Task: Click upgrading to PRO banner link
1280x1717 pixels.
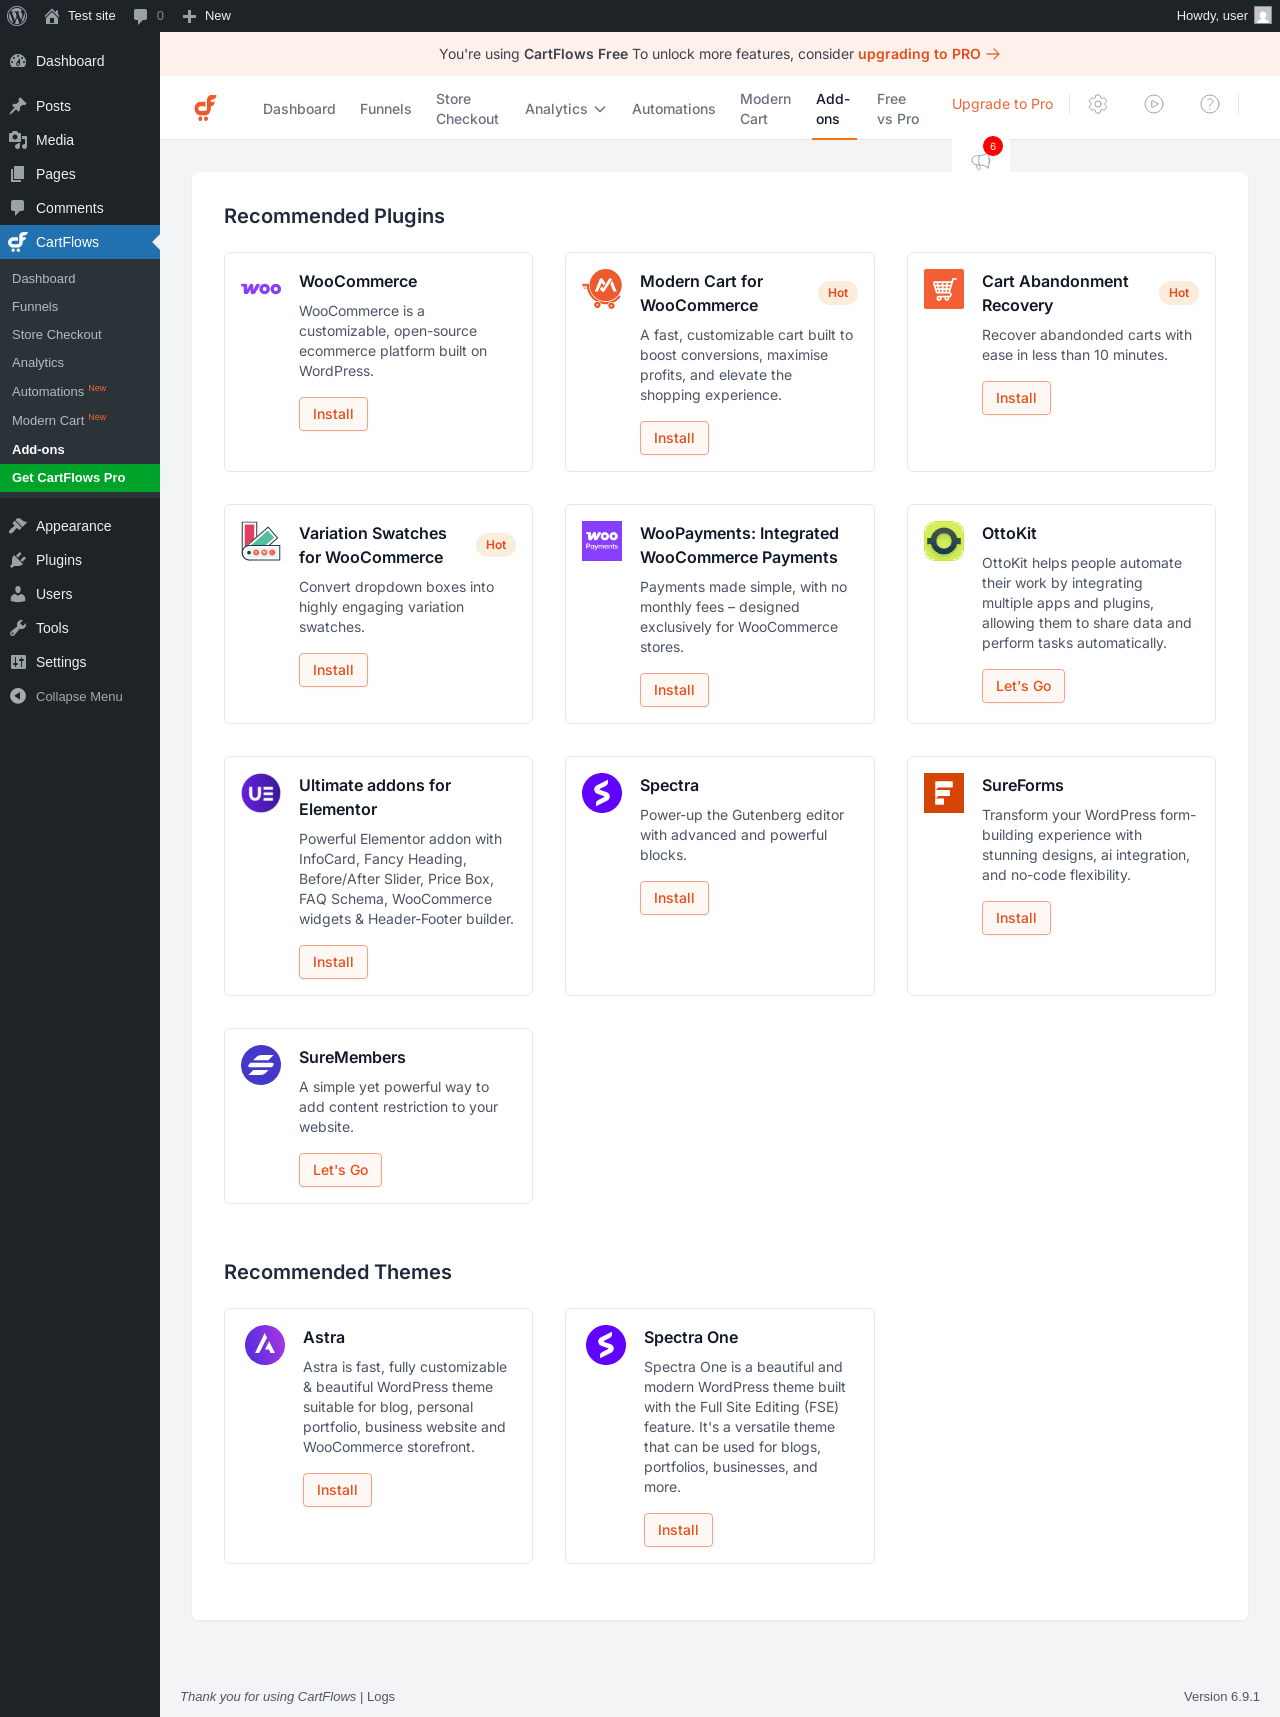Action: tap(928, 54)
